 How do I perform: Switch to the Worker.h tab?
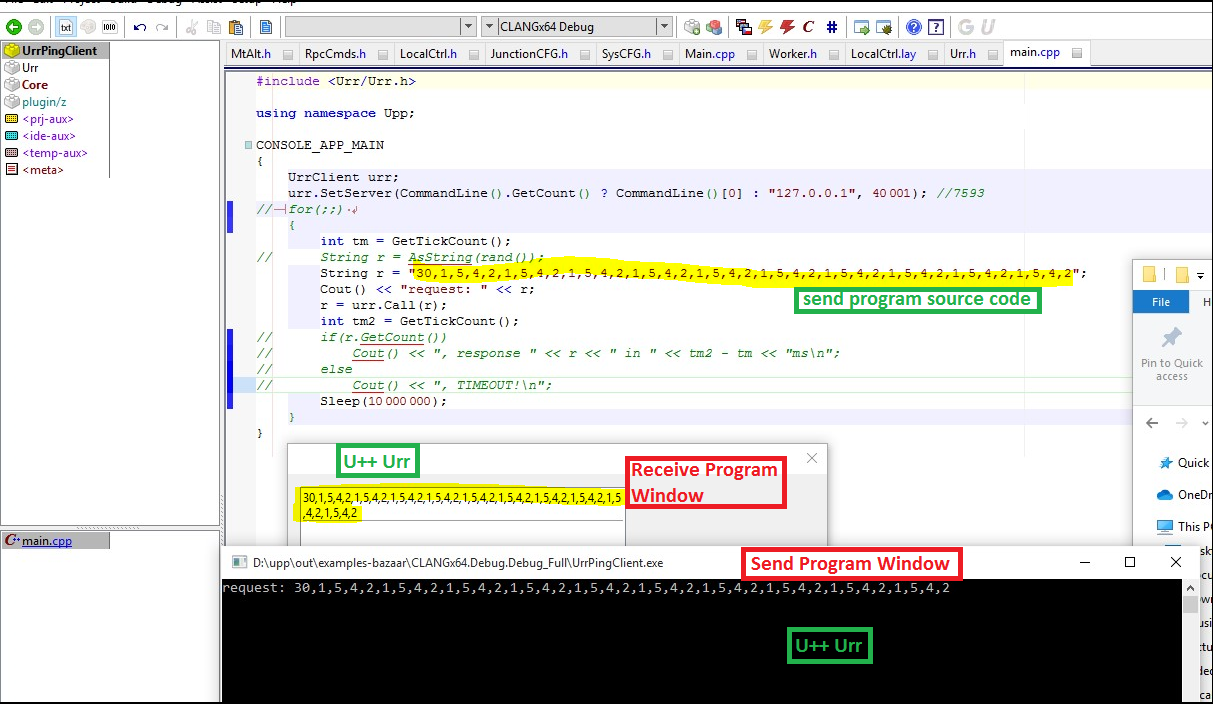(792, 54)
